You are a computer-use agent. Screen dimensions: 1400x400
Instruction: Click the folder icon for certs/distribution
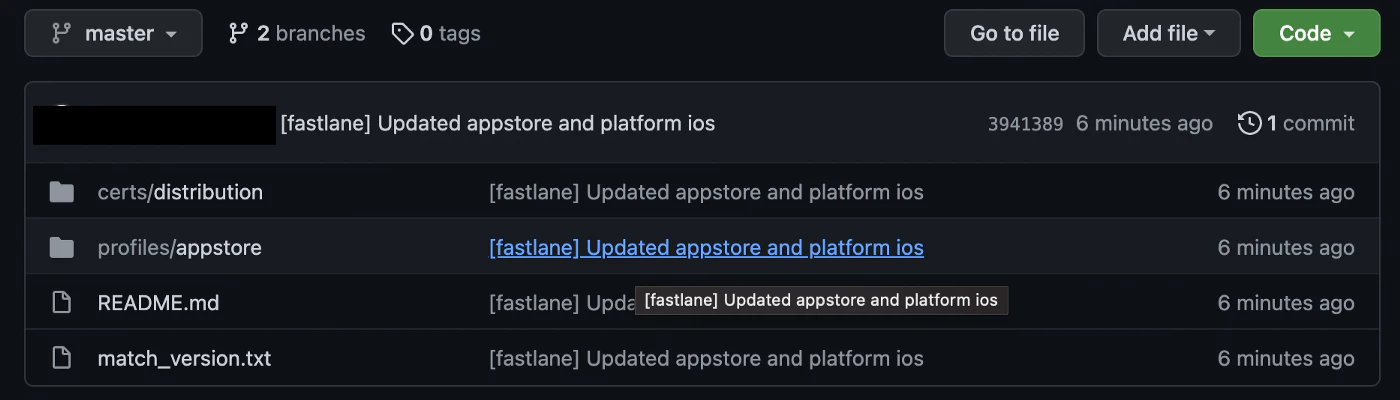(x=62, y=192)
